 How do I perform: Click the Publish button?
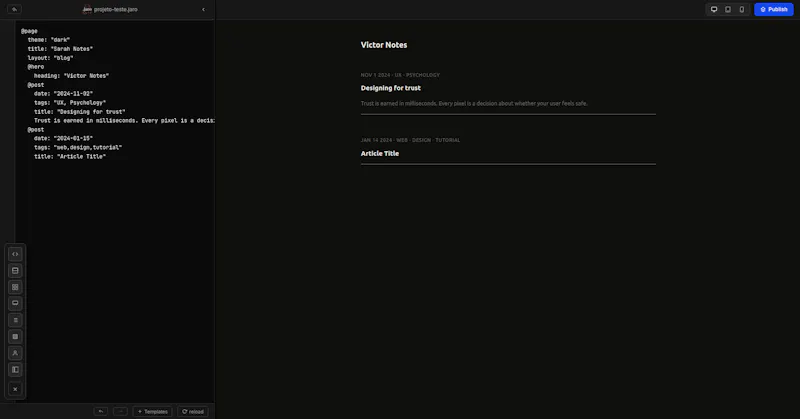pyautogui.click(x=773, y=9)
